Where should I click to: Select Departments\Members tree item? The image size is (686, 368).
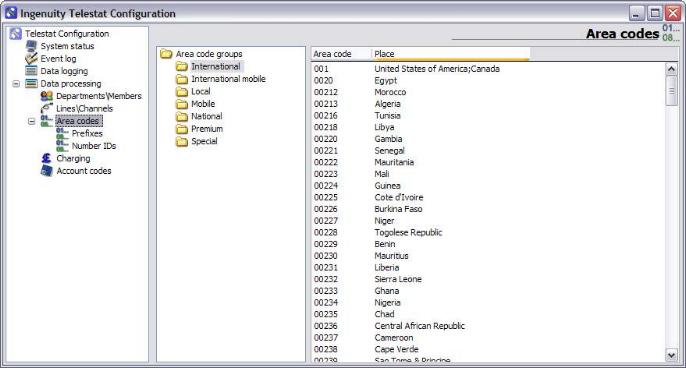coord(99,96)
